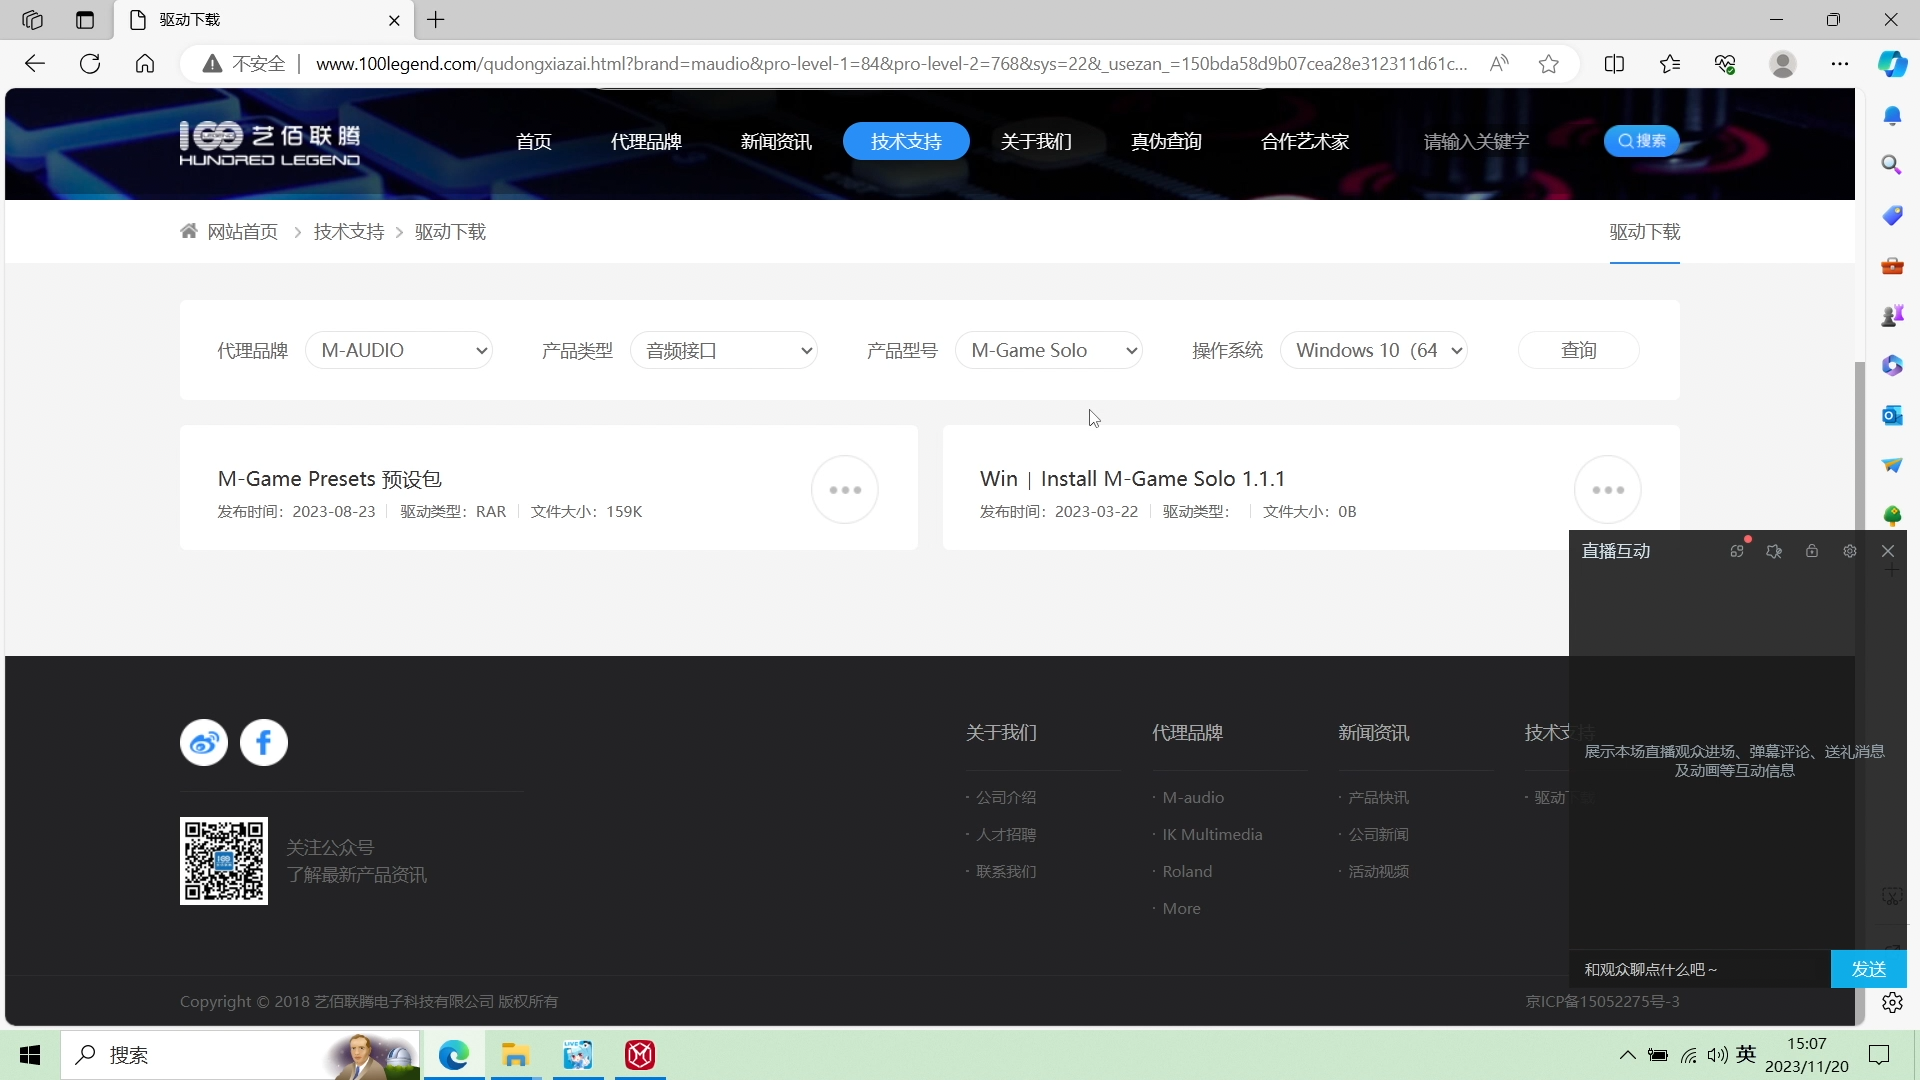Click the Windows taskbar search box
This screenshot has height=1080, width=1920.
240,1055
